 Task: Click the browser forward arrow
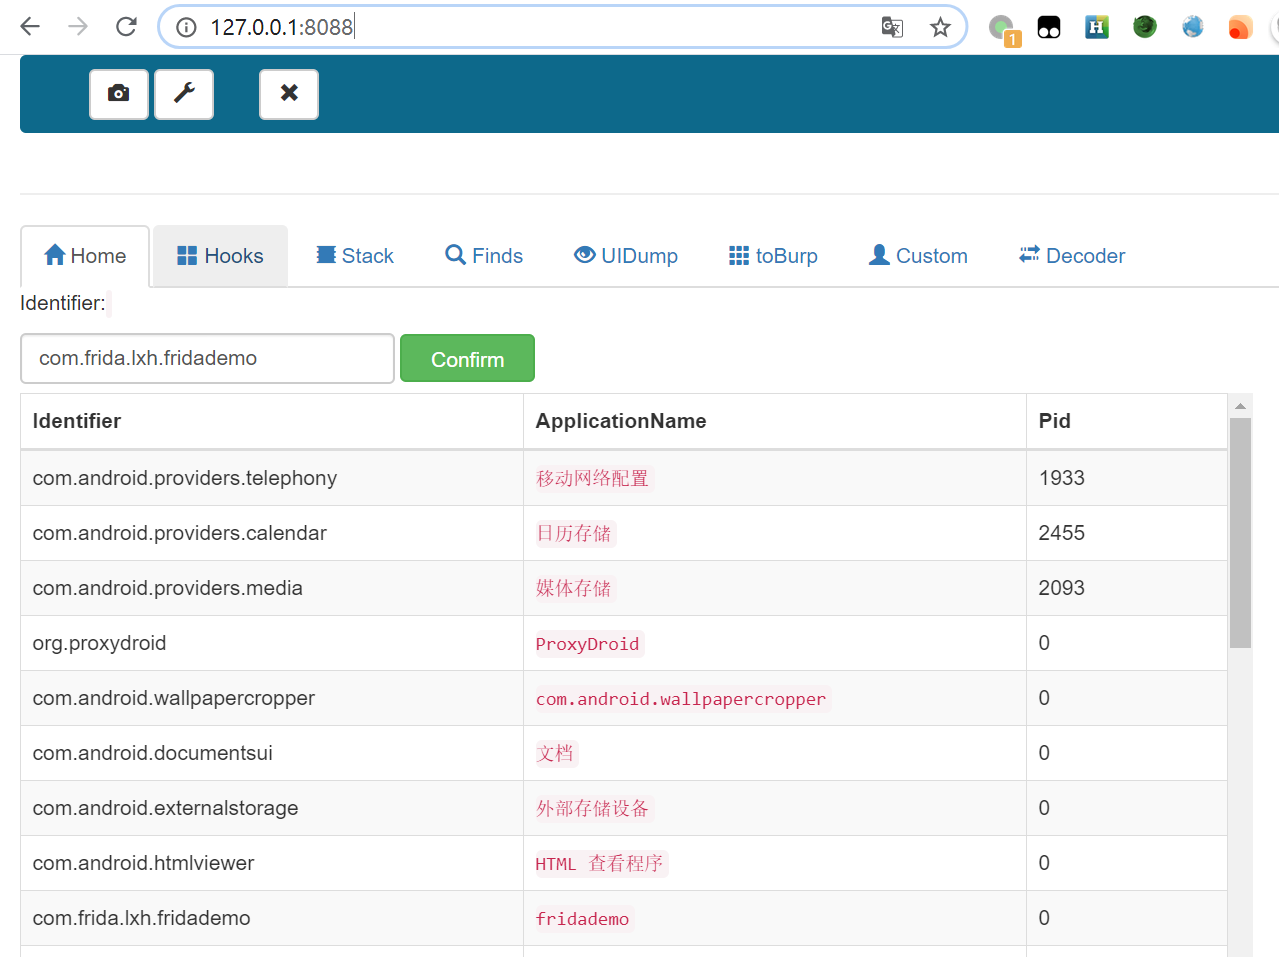coord(78,27)
